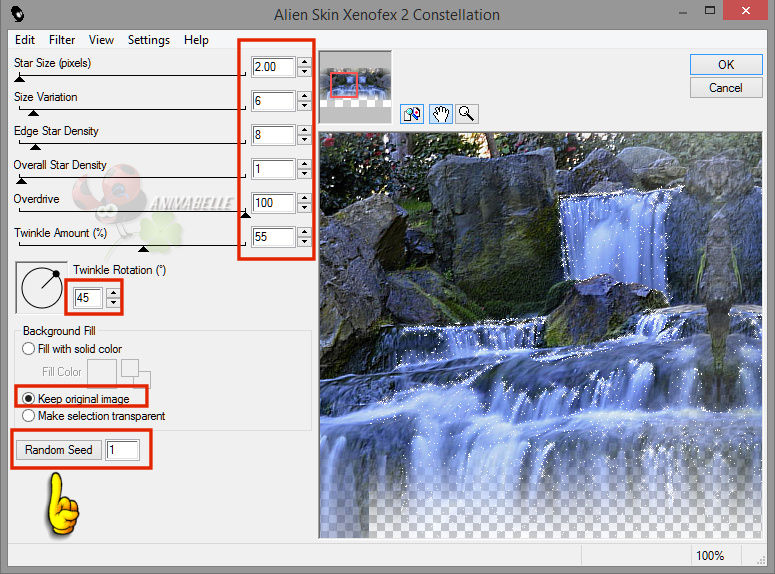
Task: Increase Overdrive value with up arrow
Action: 304,198
